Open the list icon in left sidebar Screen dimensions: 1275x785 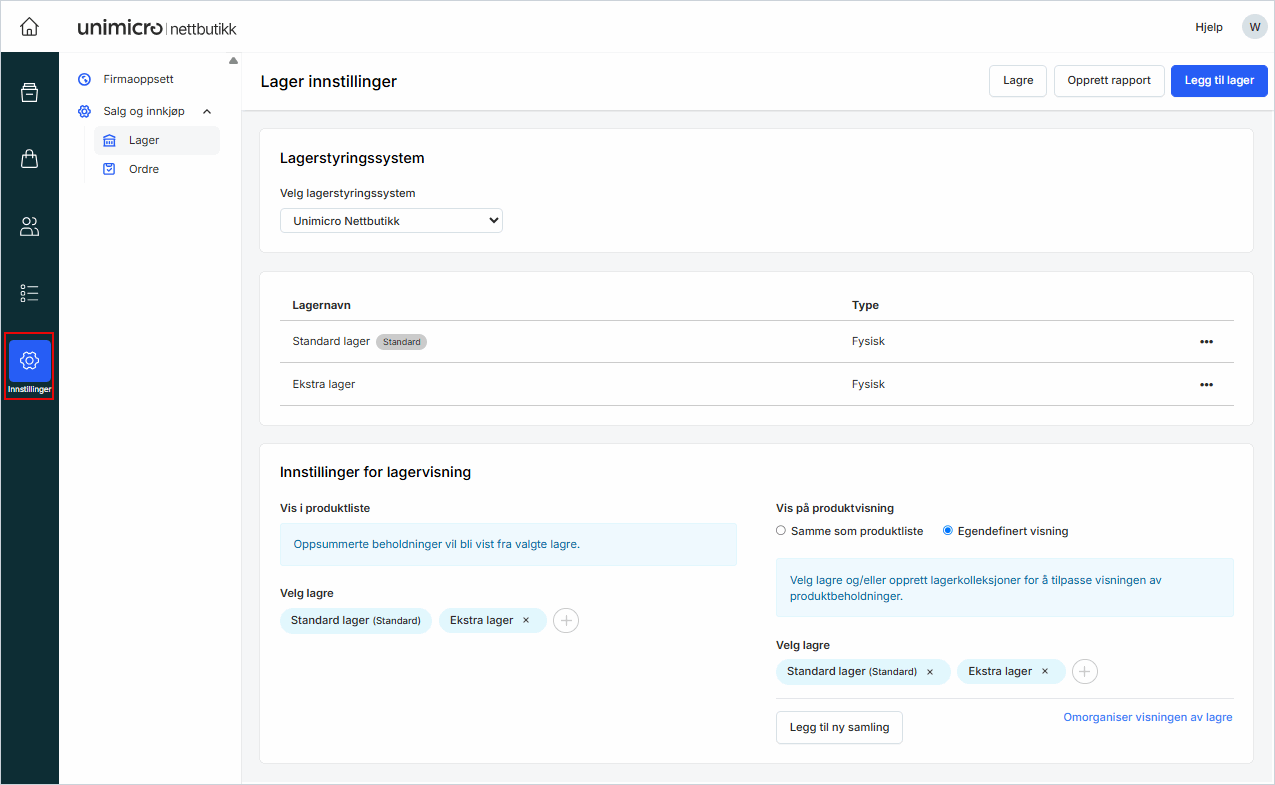click(30, 293)
